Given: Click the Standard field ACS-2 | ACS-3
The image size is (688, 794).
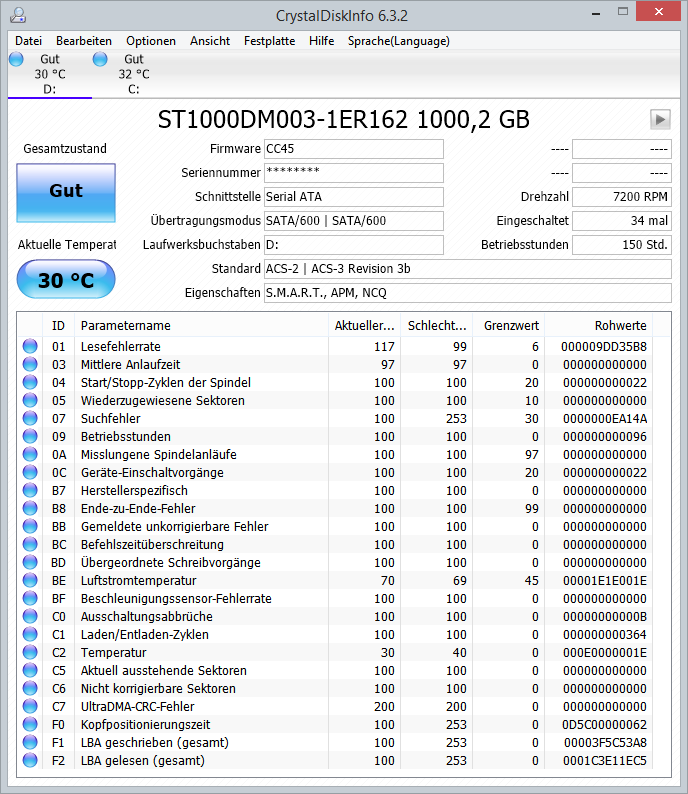Looking at the screenshot, I should click(468, 269).
